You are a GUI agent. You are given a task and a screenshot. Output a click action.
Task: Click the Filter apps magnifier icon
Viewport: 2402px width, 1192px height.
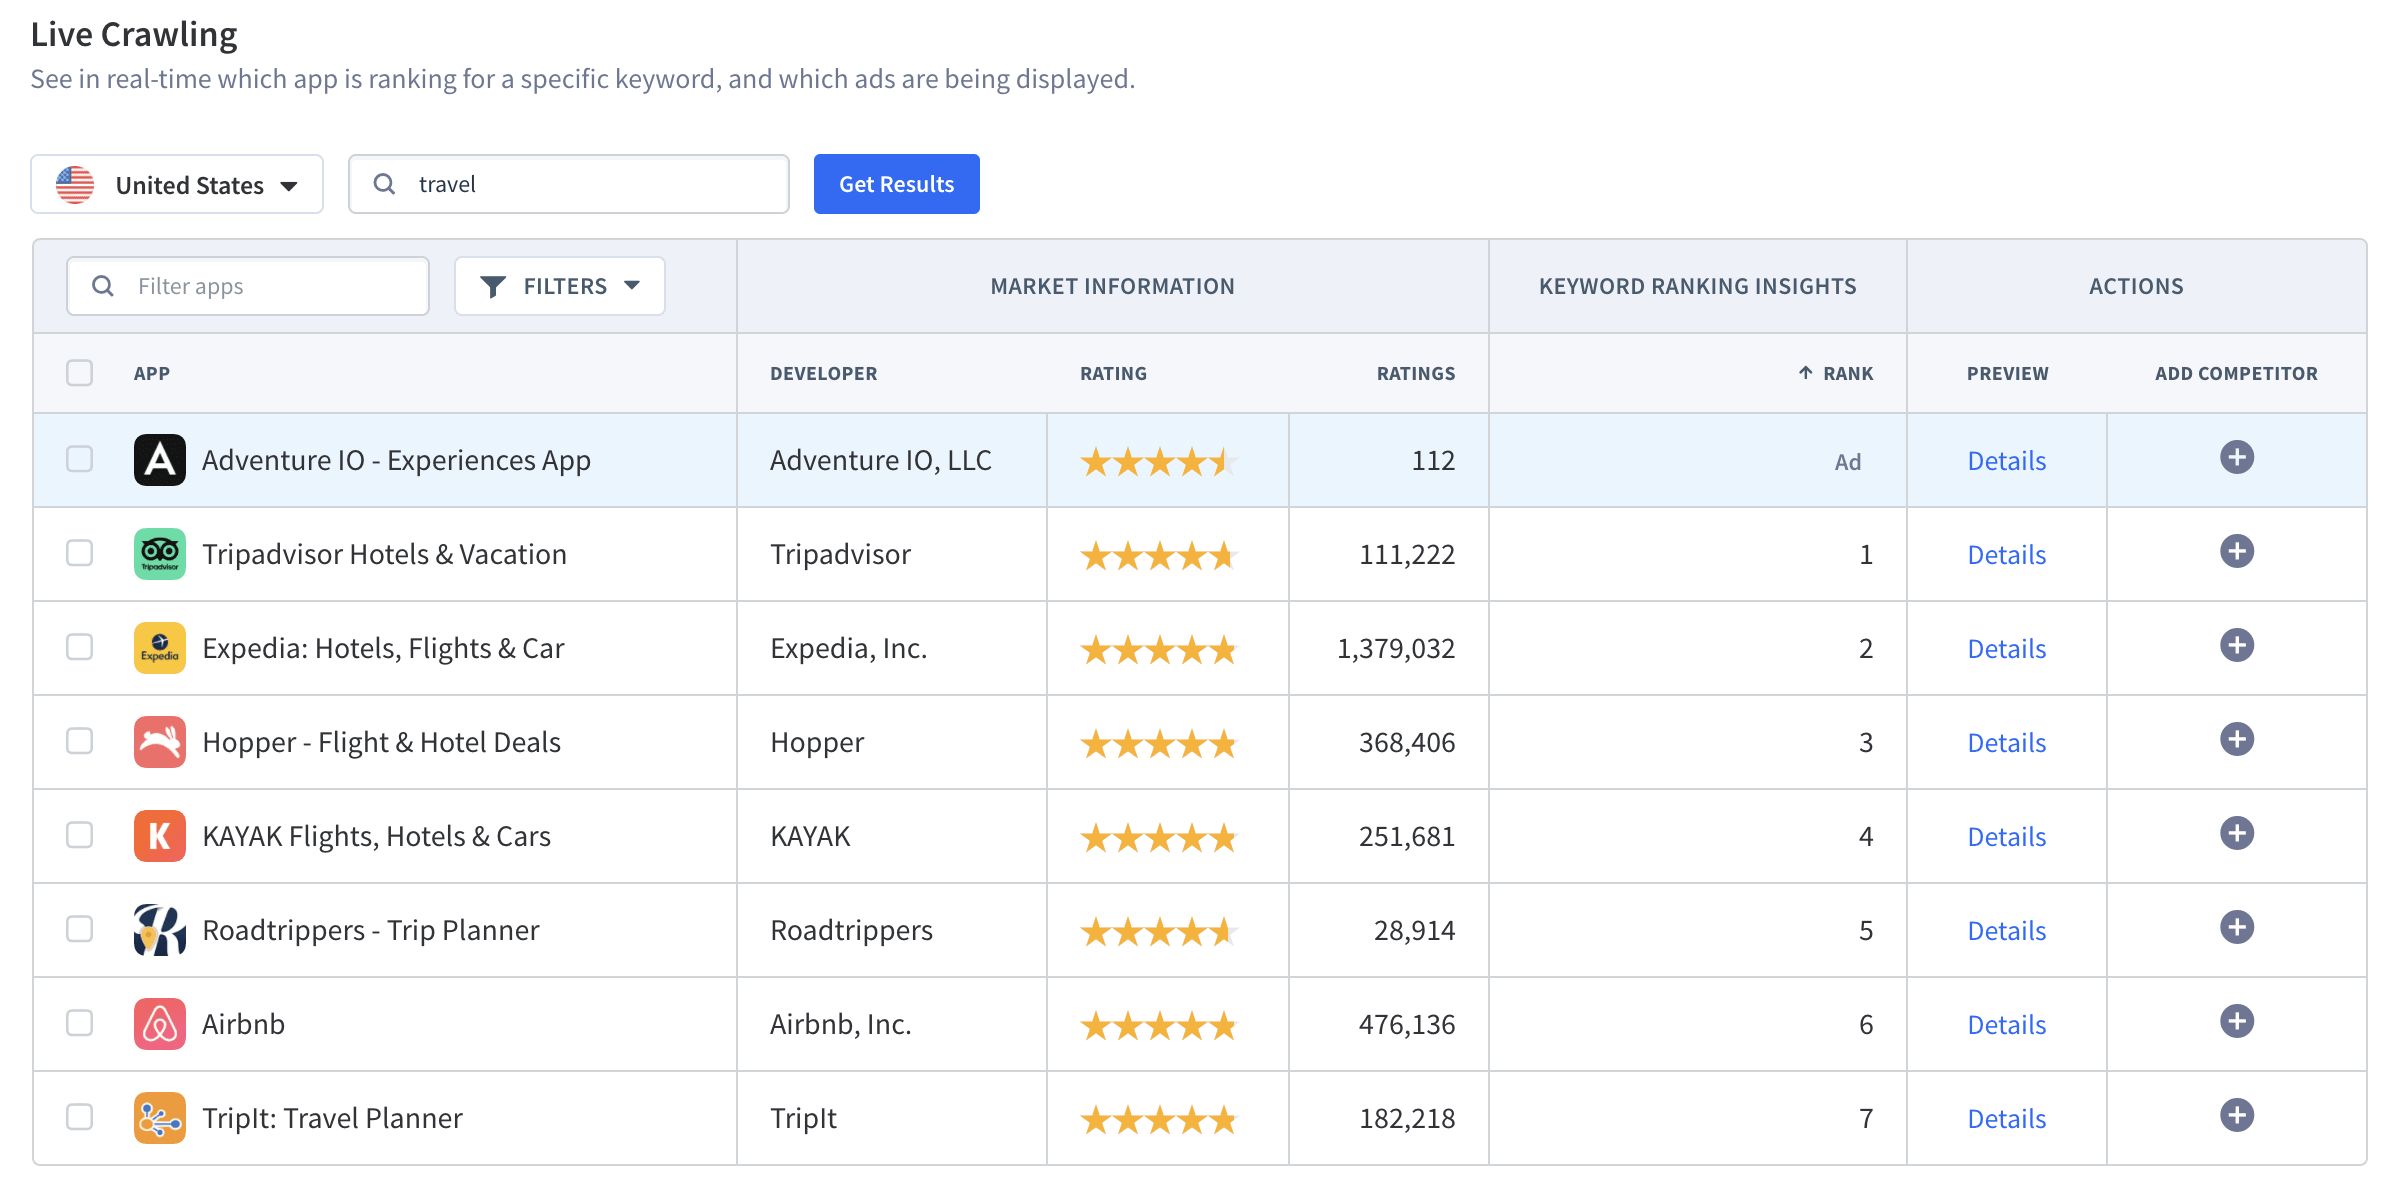(x=103, y=286)
